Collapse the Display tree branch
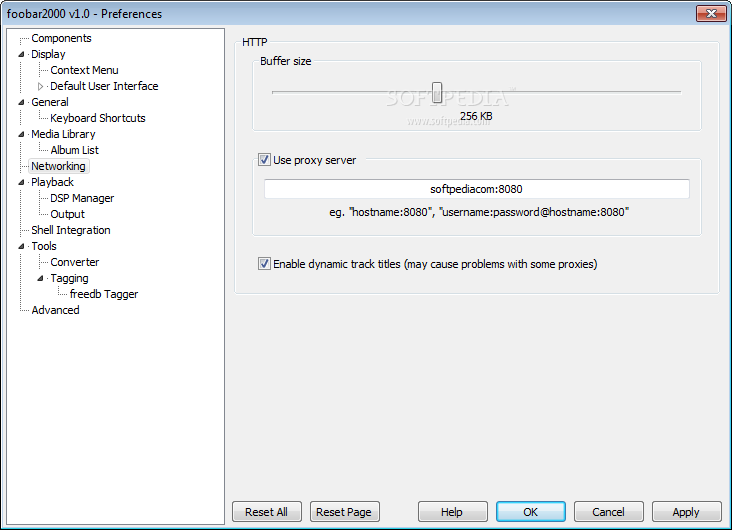 pos(21,54)
